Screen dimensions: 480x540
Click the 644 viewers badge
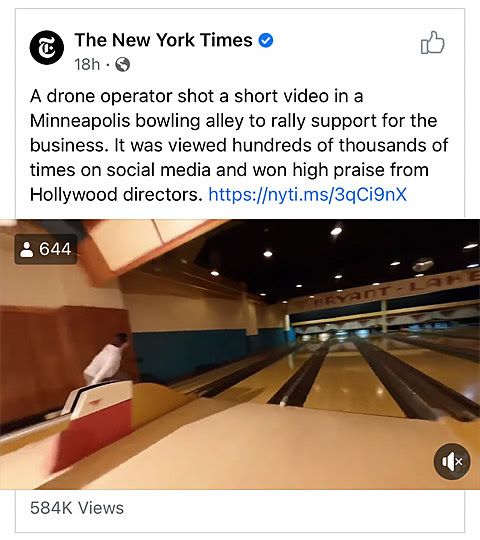(x=46, y=249)
